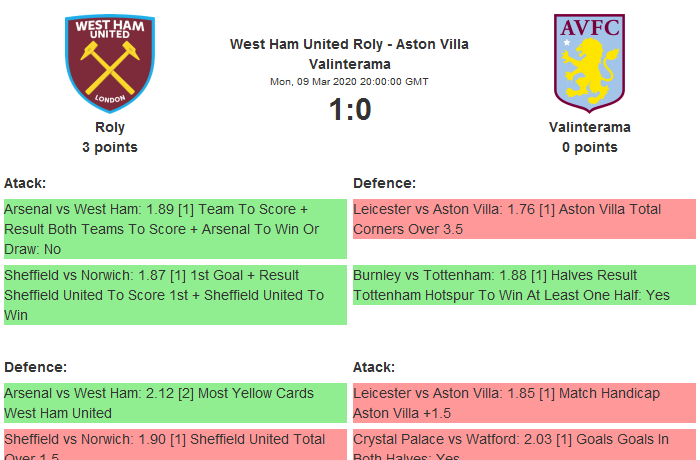Click the West Ham United crest logo
700x460 pixels.
(x=110, y=63)
